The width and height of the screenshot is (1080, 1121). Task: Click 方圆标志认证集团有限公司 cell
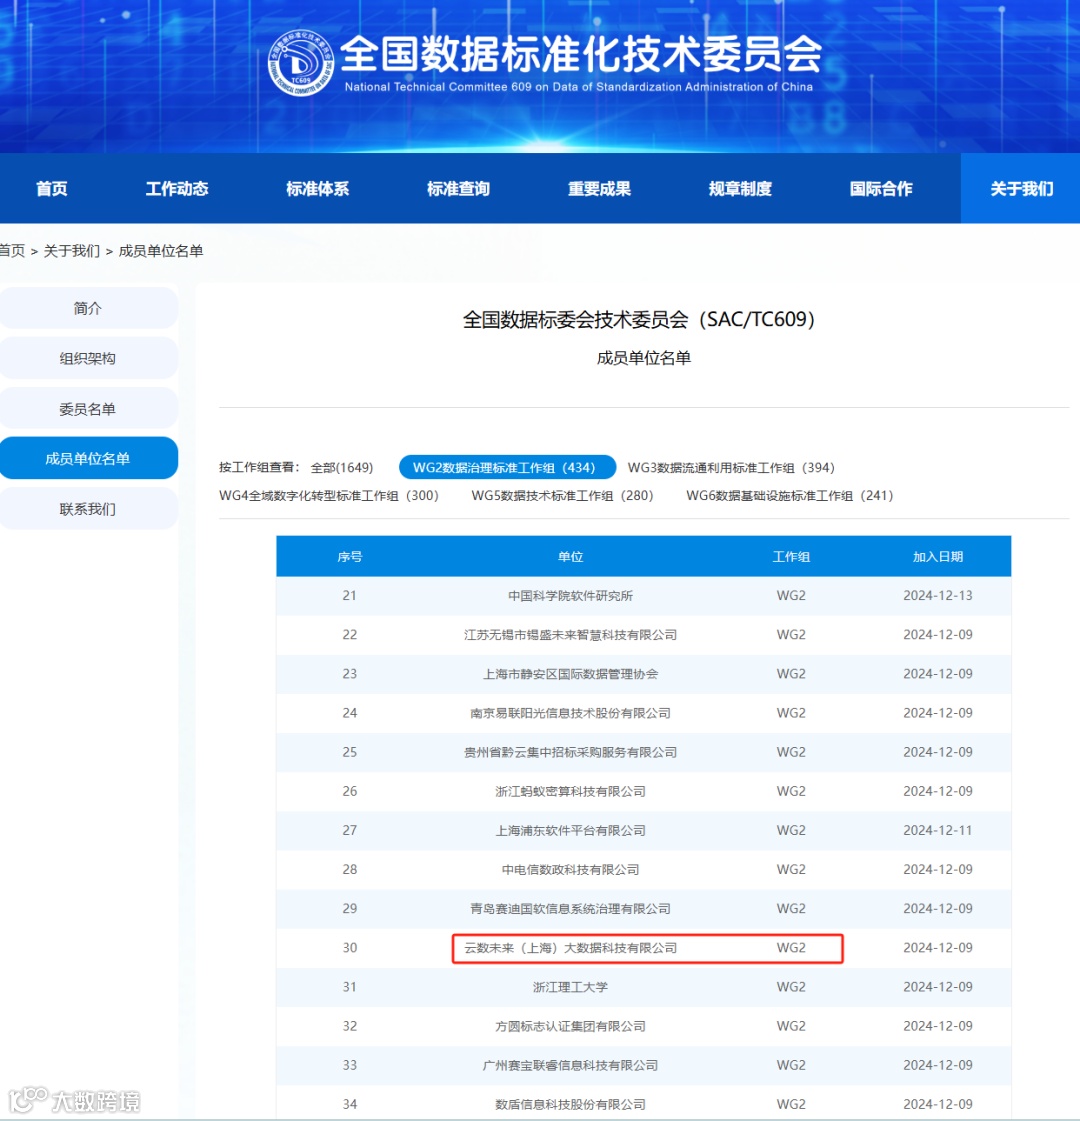pos(570,1026)
